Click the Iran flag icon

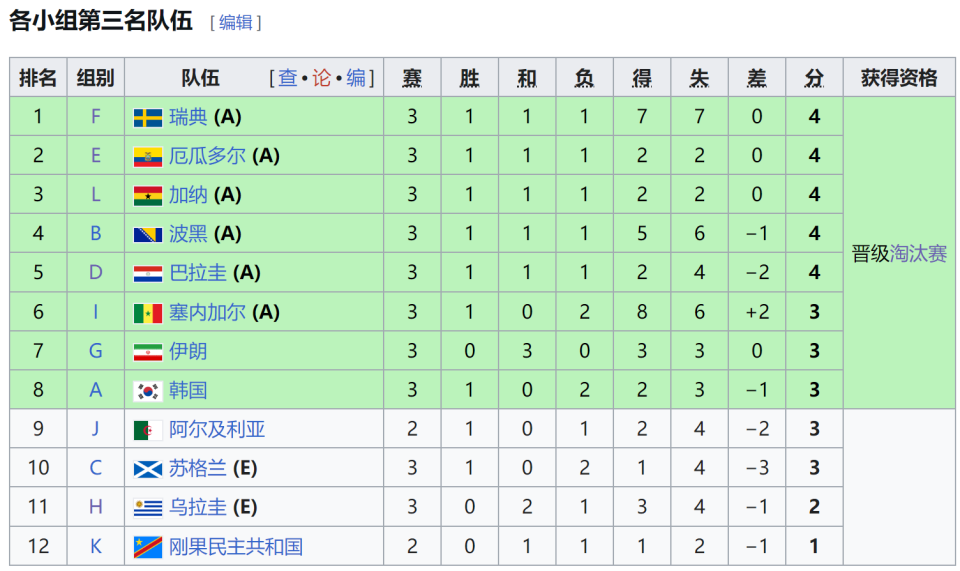tap(148, 352)
